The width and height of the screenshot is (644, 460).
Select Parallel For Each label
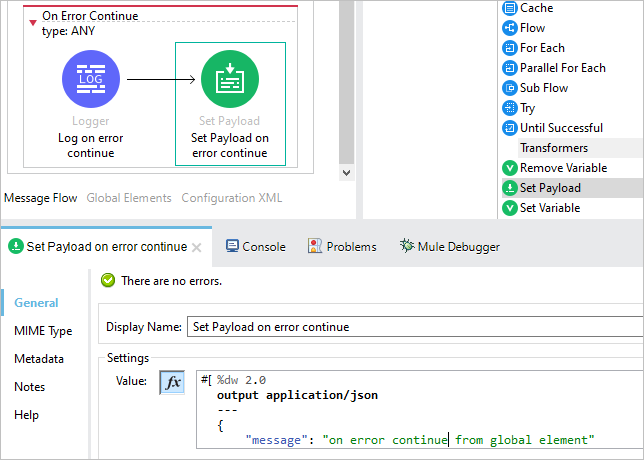click(563, 68)
